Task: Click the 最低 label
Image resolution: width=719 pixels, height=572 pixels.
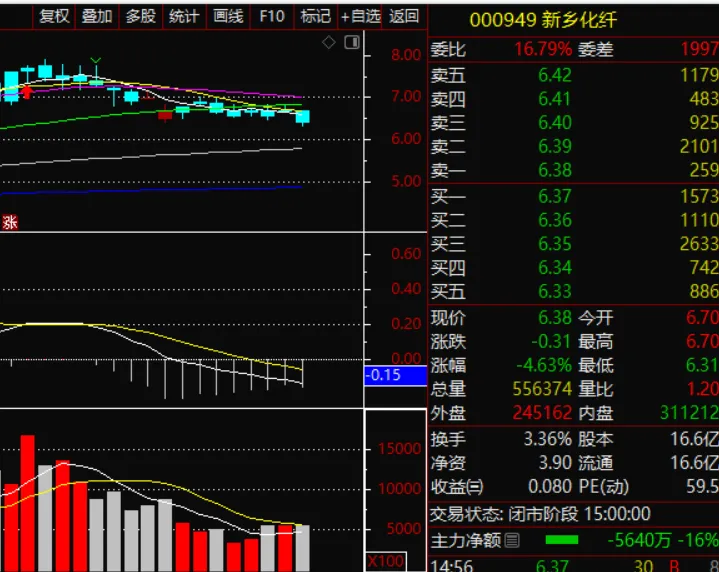Action: (595, 366)
